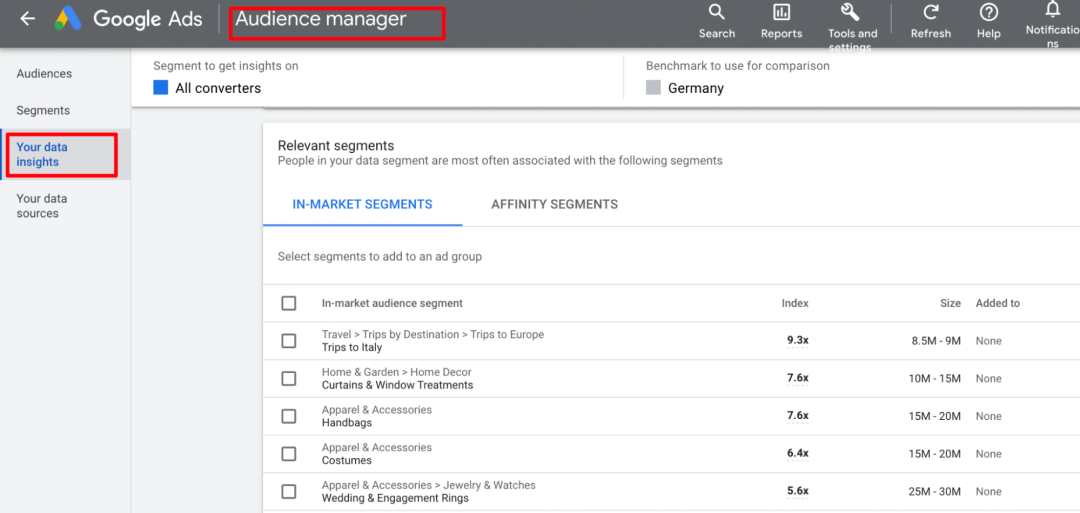Image resolution: width=1080 pixels, height=513 pixels.
Task: Switch to the Affinity Segments tab
Action: click(554, 204)
